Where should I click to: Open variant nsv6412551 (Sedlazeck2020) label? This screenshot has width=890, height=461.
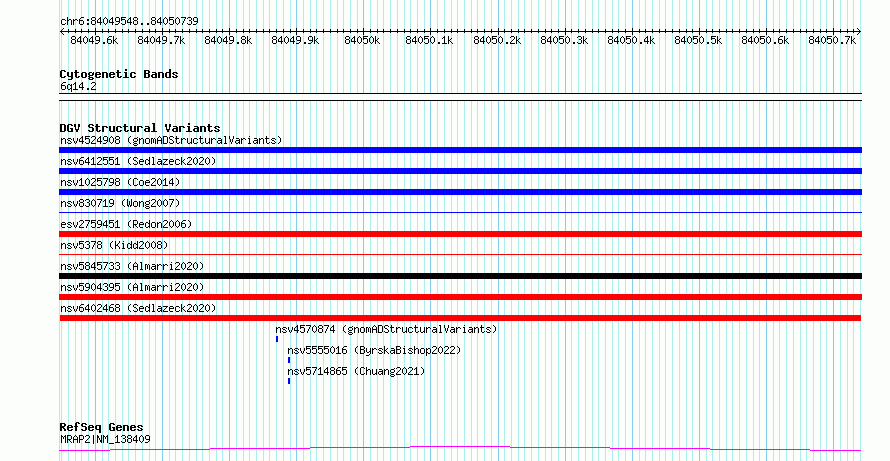coord(138,161)
